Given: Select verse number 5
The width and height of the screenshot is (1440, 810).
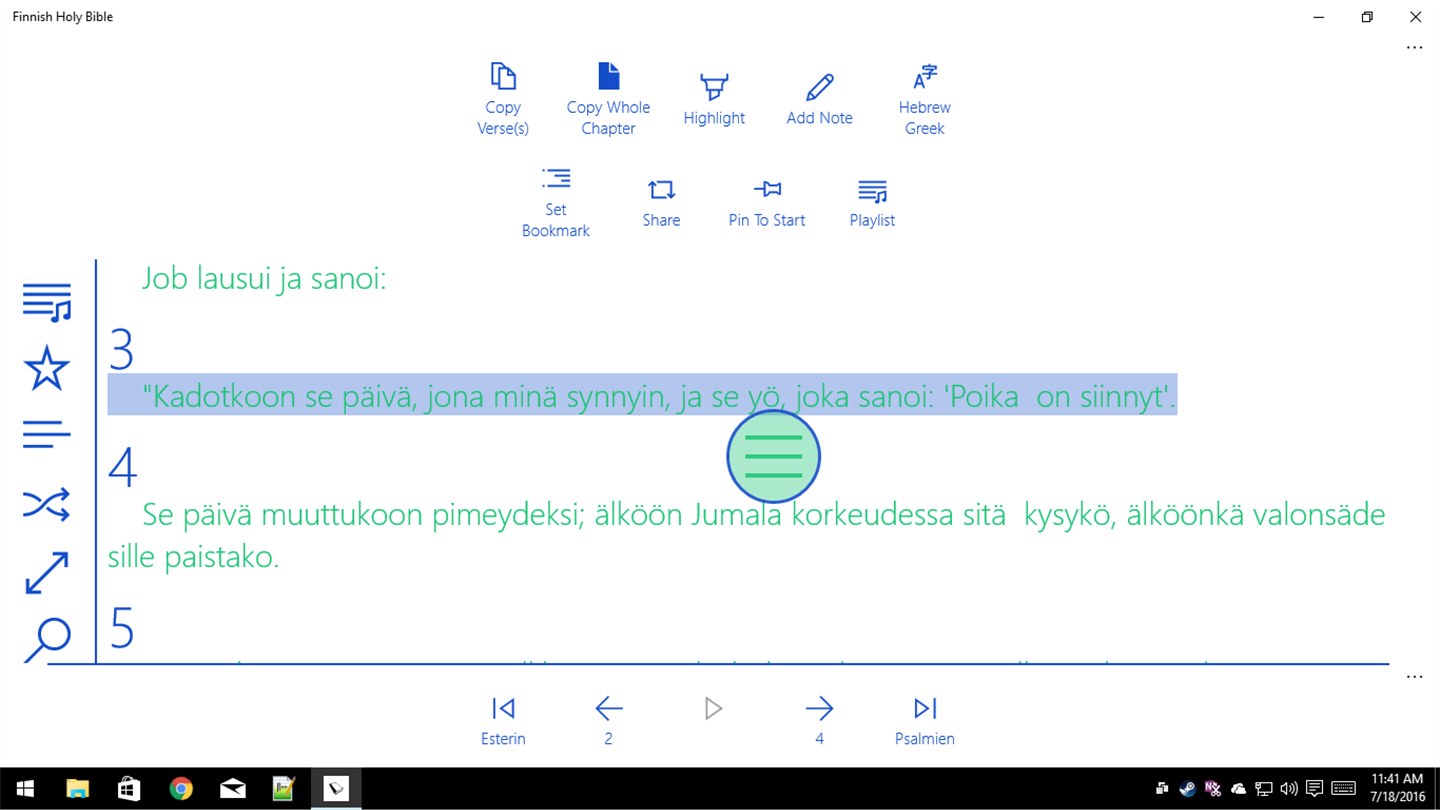Looking at the screenshot, I should tap(121, 629).
